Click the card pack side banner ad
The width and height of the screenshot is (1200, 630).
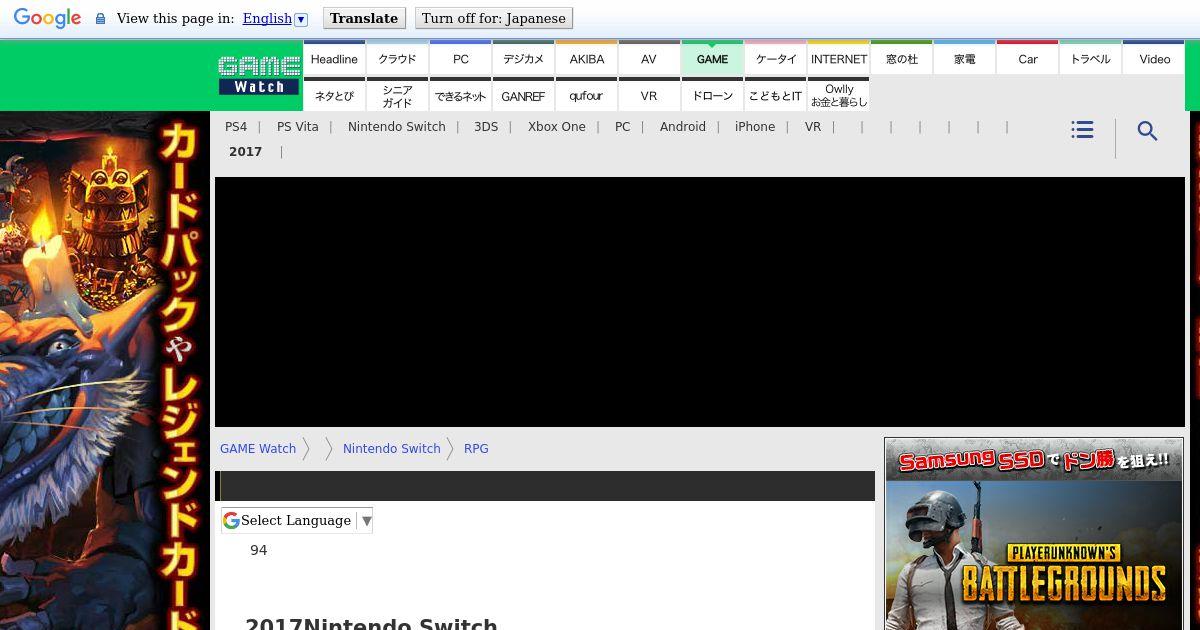click(x=105, y=370)
